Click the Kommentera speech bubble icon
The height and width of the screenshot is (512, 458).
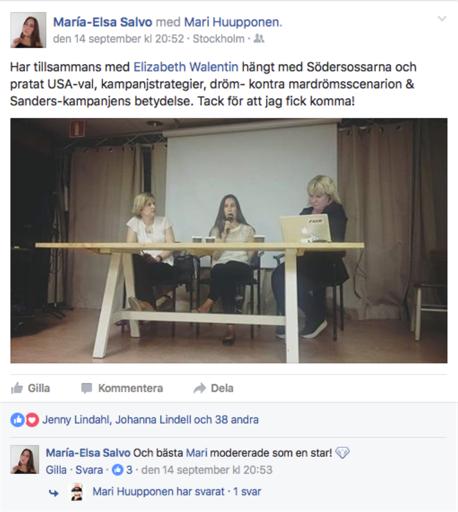[87, 388]
